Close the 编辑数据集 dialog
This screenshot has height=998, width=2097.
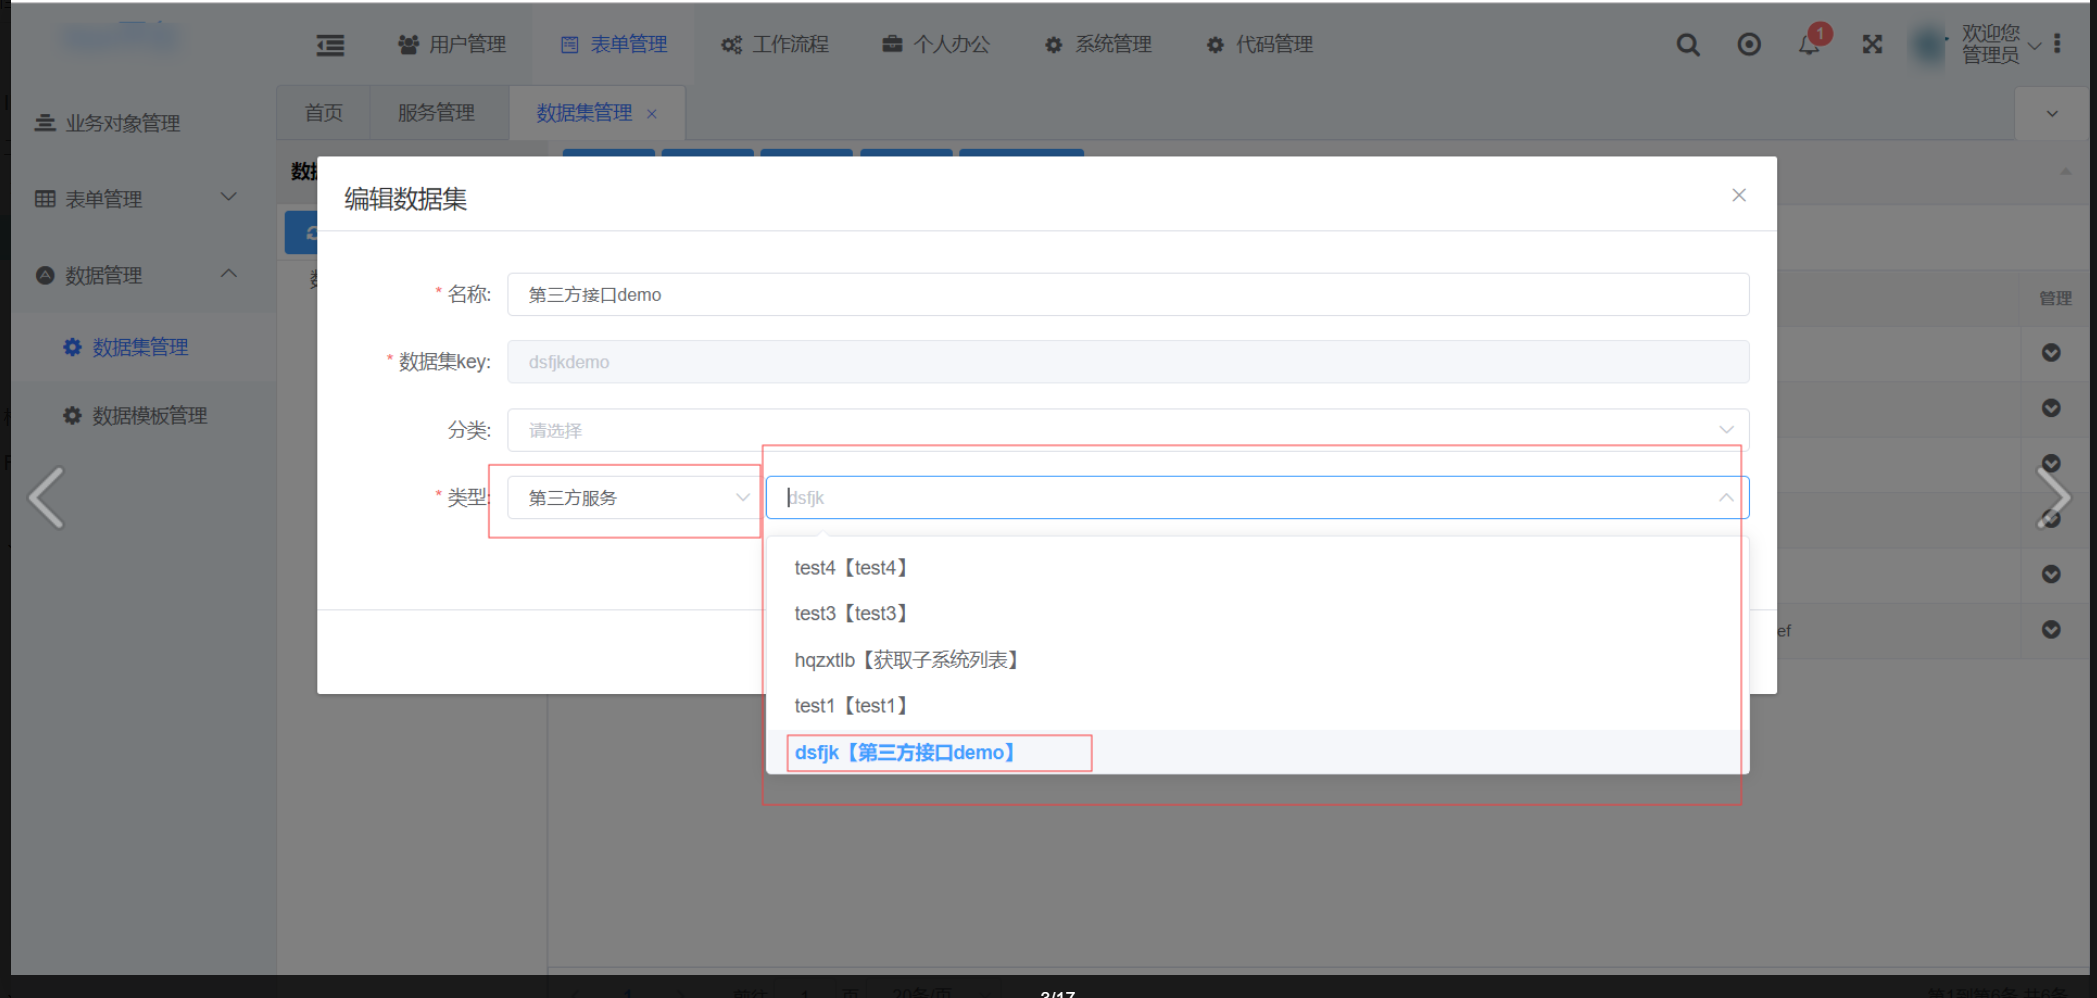coord(1739,195)
